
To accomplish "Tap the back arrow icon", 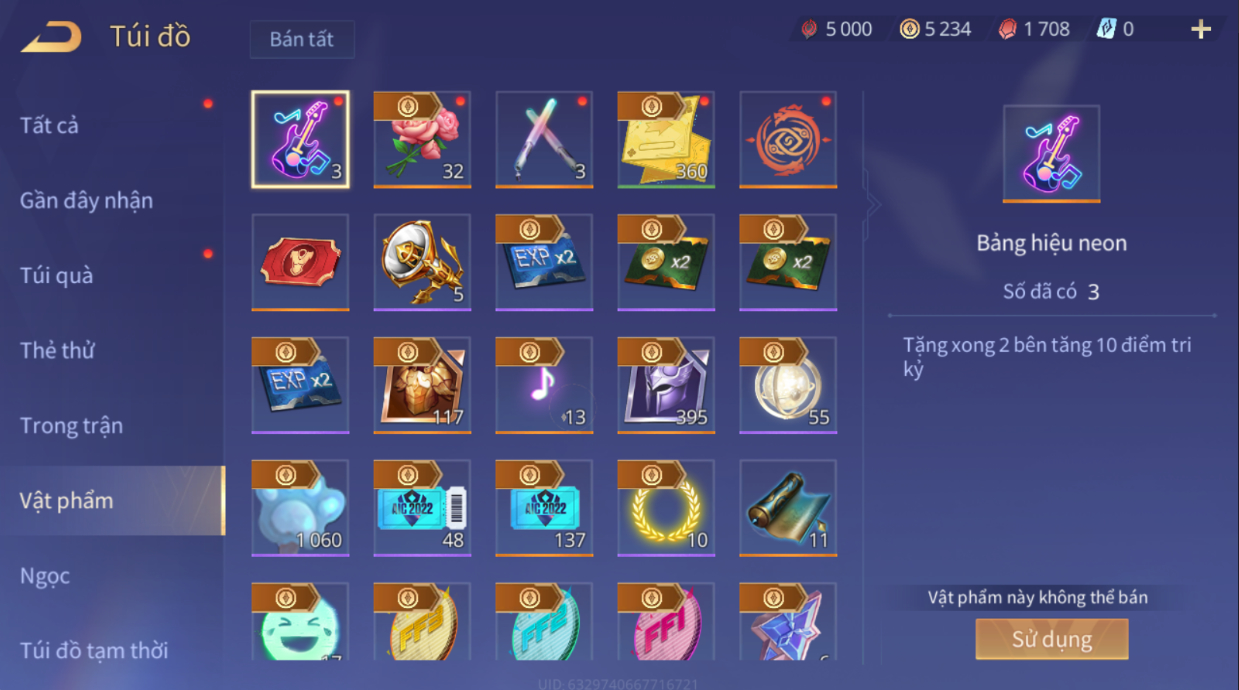I will [x=51, y=37].
